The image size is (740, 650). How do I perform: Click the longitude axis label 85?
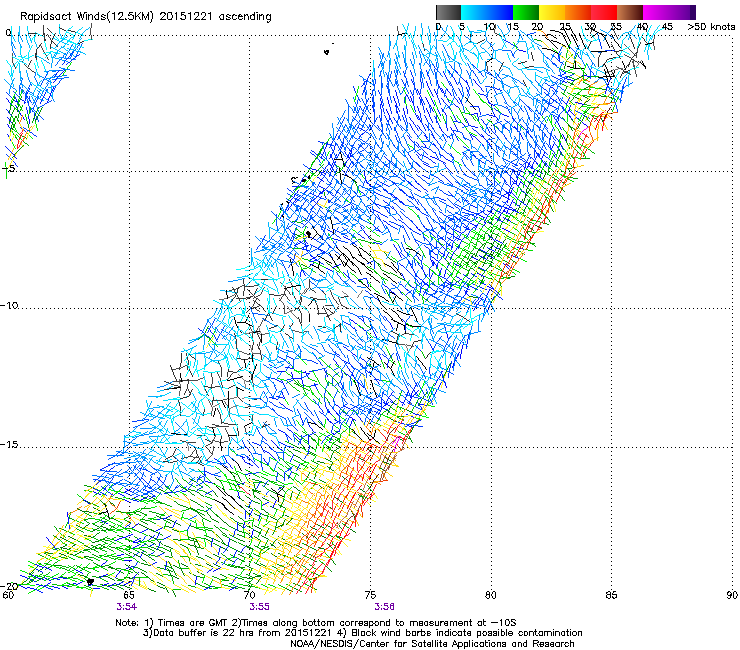(611, 595)
